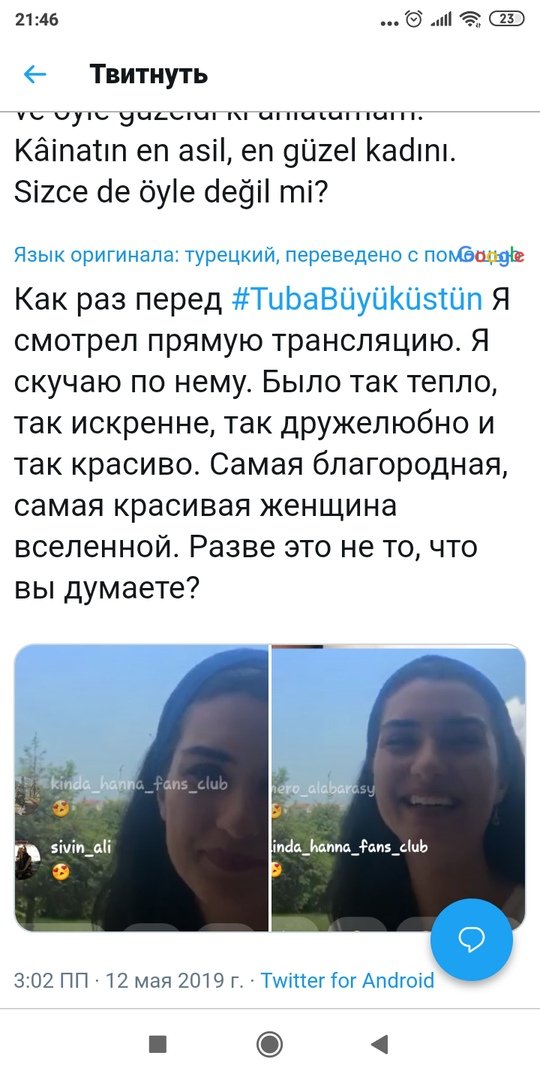The width and height of the screenshot is (540, 1080).
Task: Tap the cellular signal bars icon
Action: click(441, 20)
